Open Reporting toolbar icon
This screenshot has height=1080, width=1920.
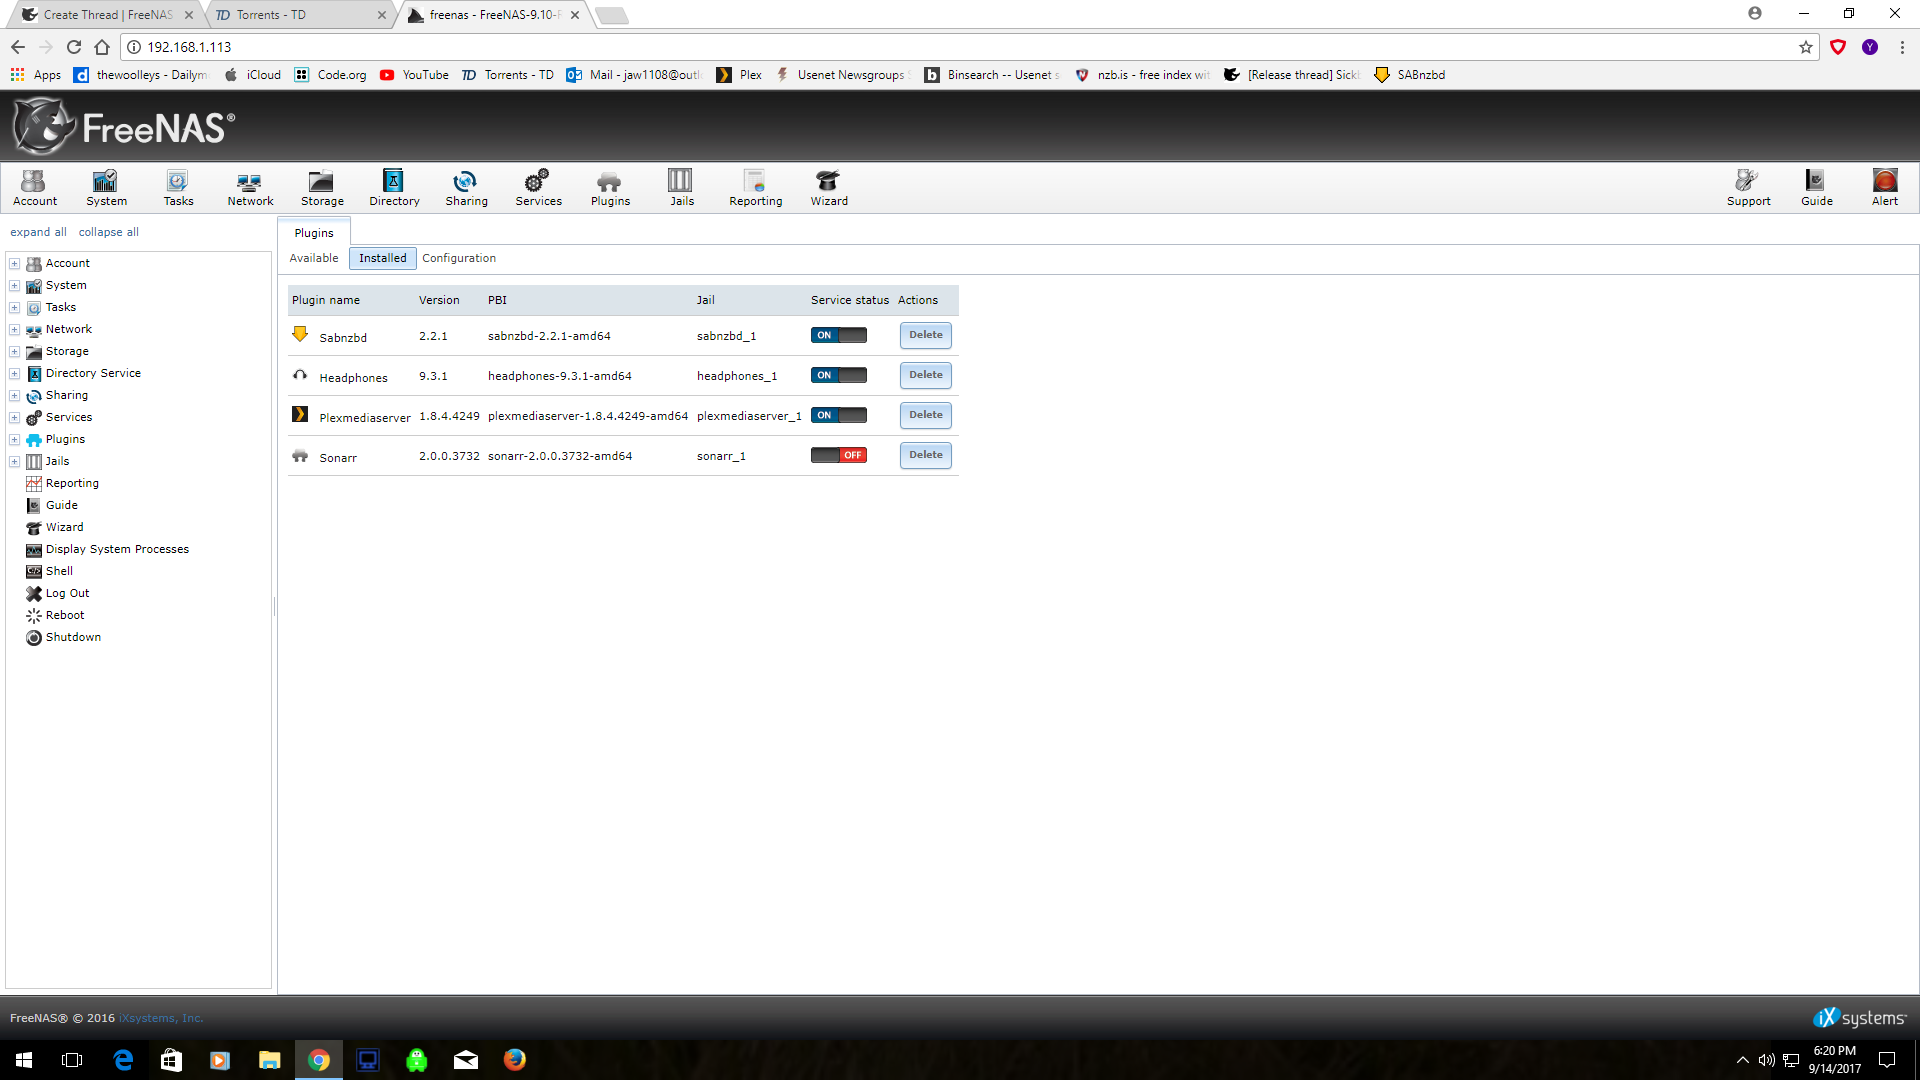[755, 187]
